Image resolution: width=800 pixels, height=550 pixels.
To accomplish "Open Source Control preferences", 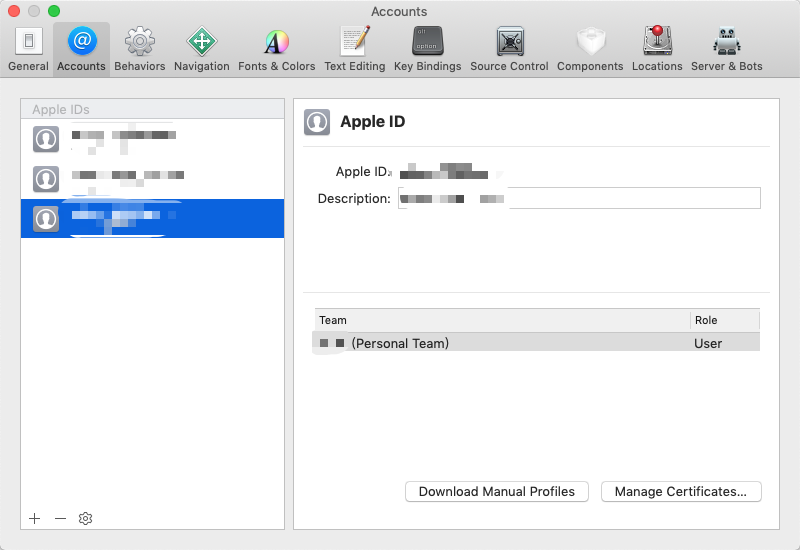I will pos(509,49).
